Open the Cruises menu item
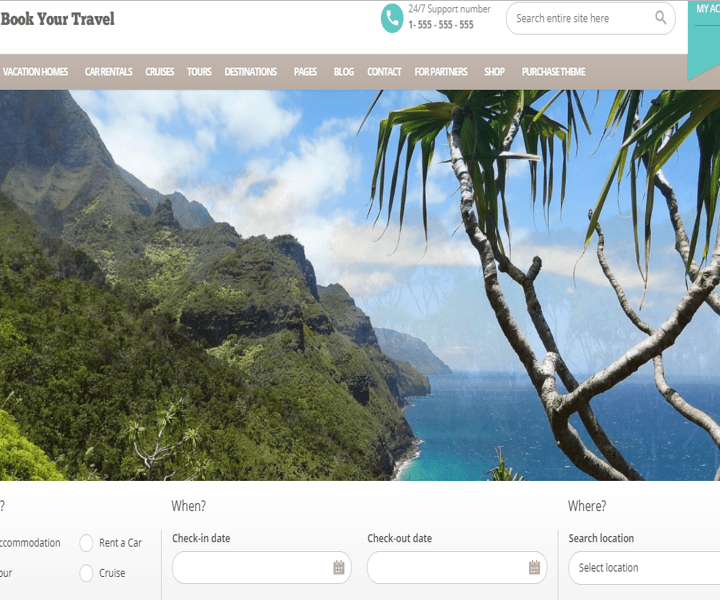The height and width of the screenshot is (600, 720). [x=160, y=72]
